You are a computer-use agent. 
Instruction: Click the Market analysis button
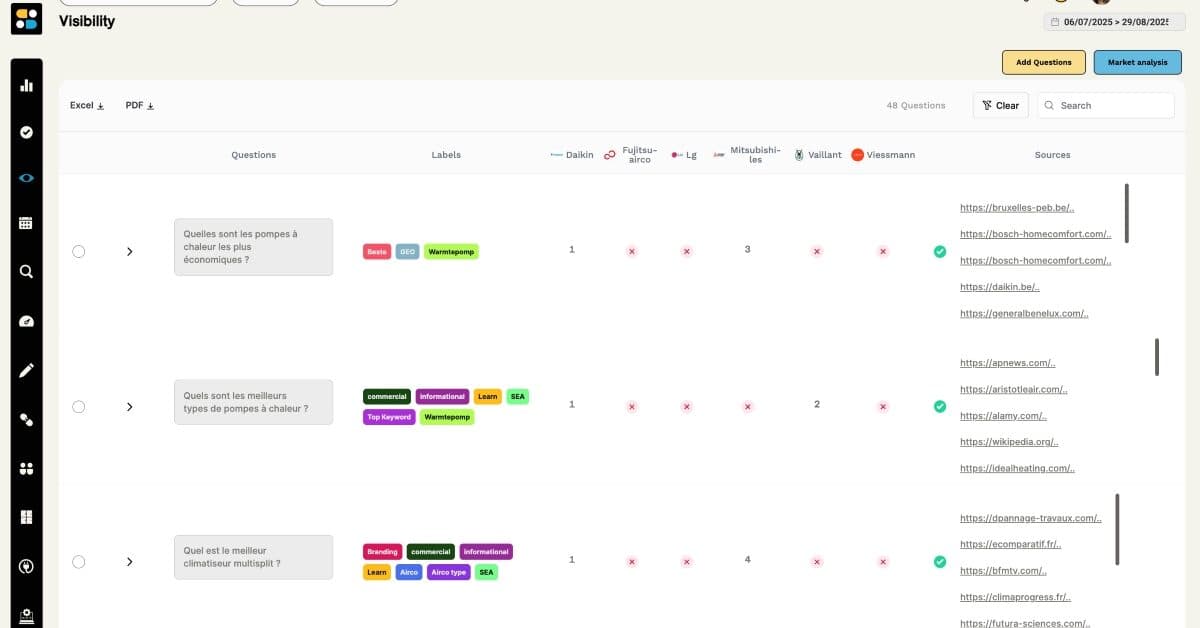point(1137,62)
